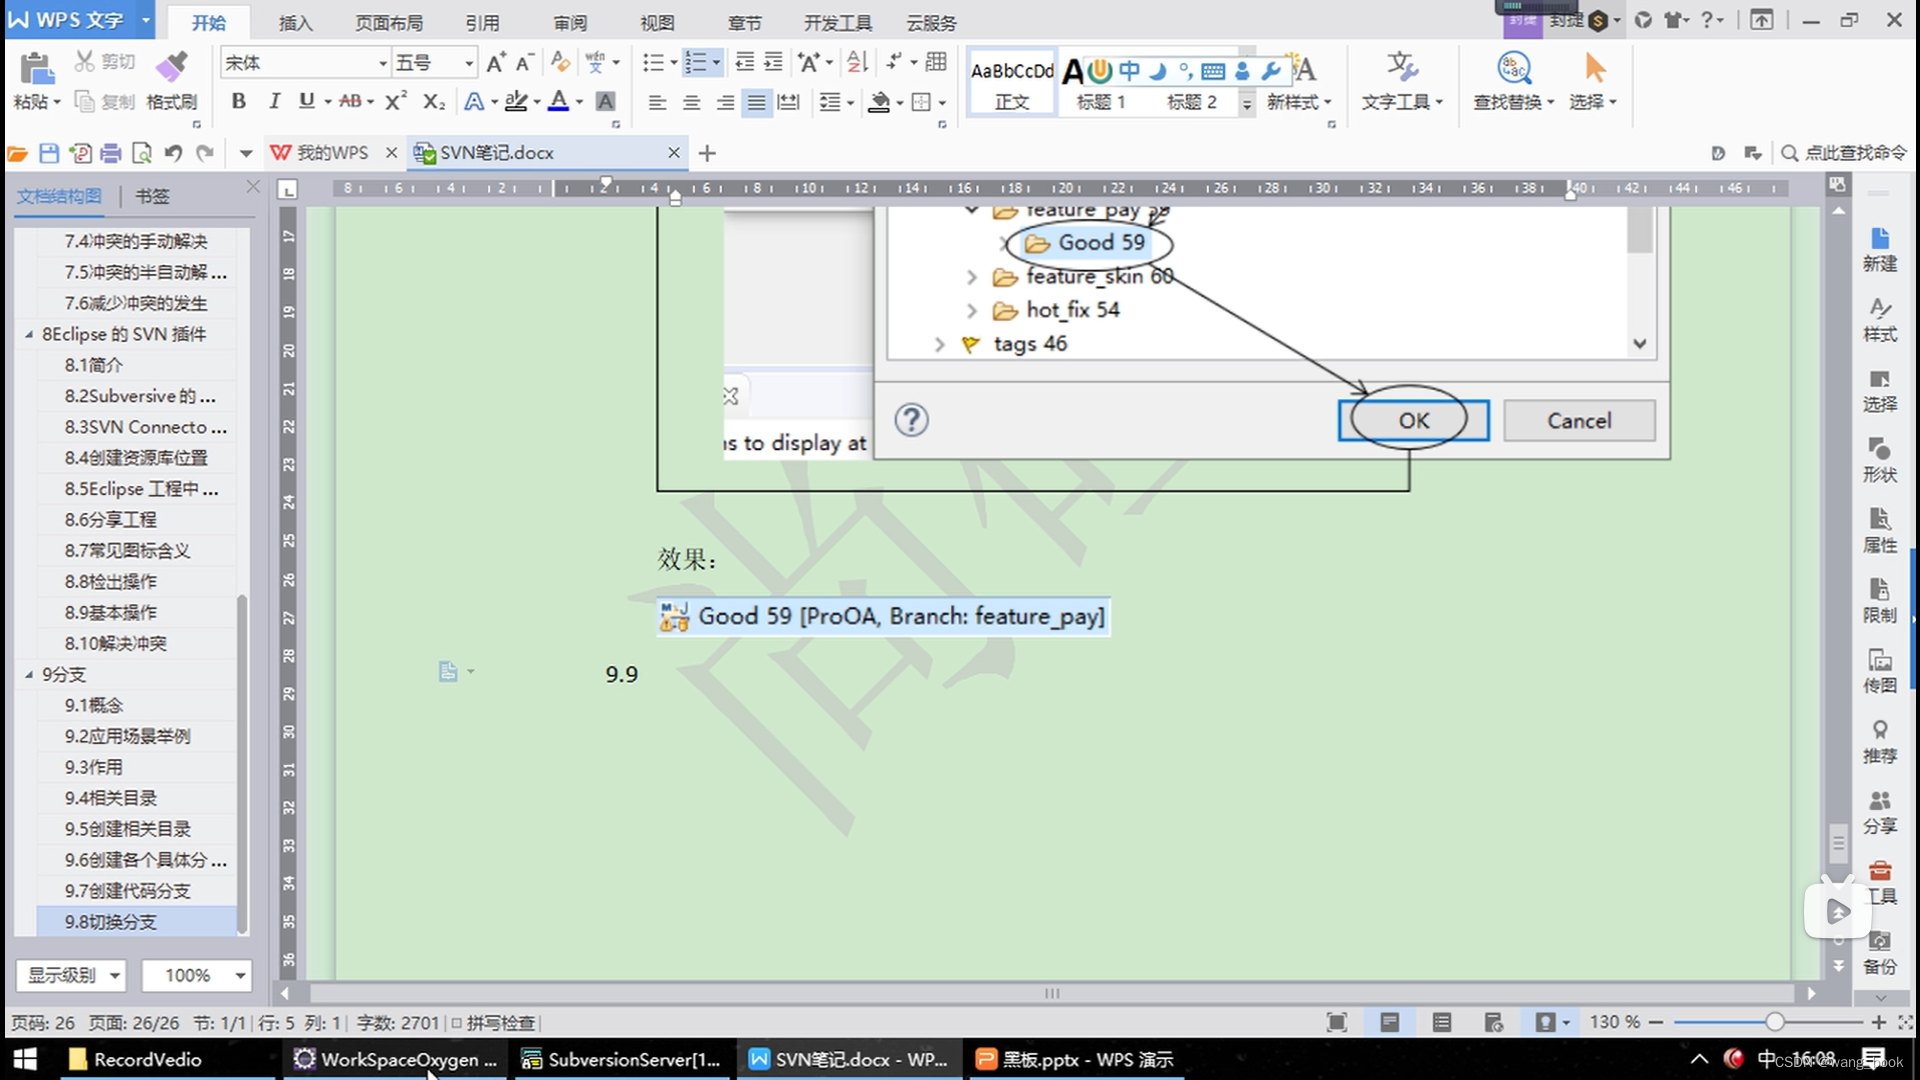Viewport: 1920px width, 1080px height.
Task: Open the 视图 ribbon tab
Action: pyautogui.click(x=657, y=22)
